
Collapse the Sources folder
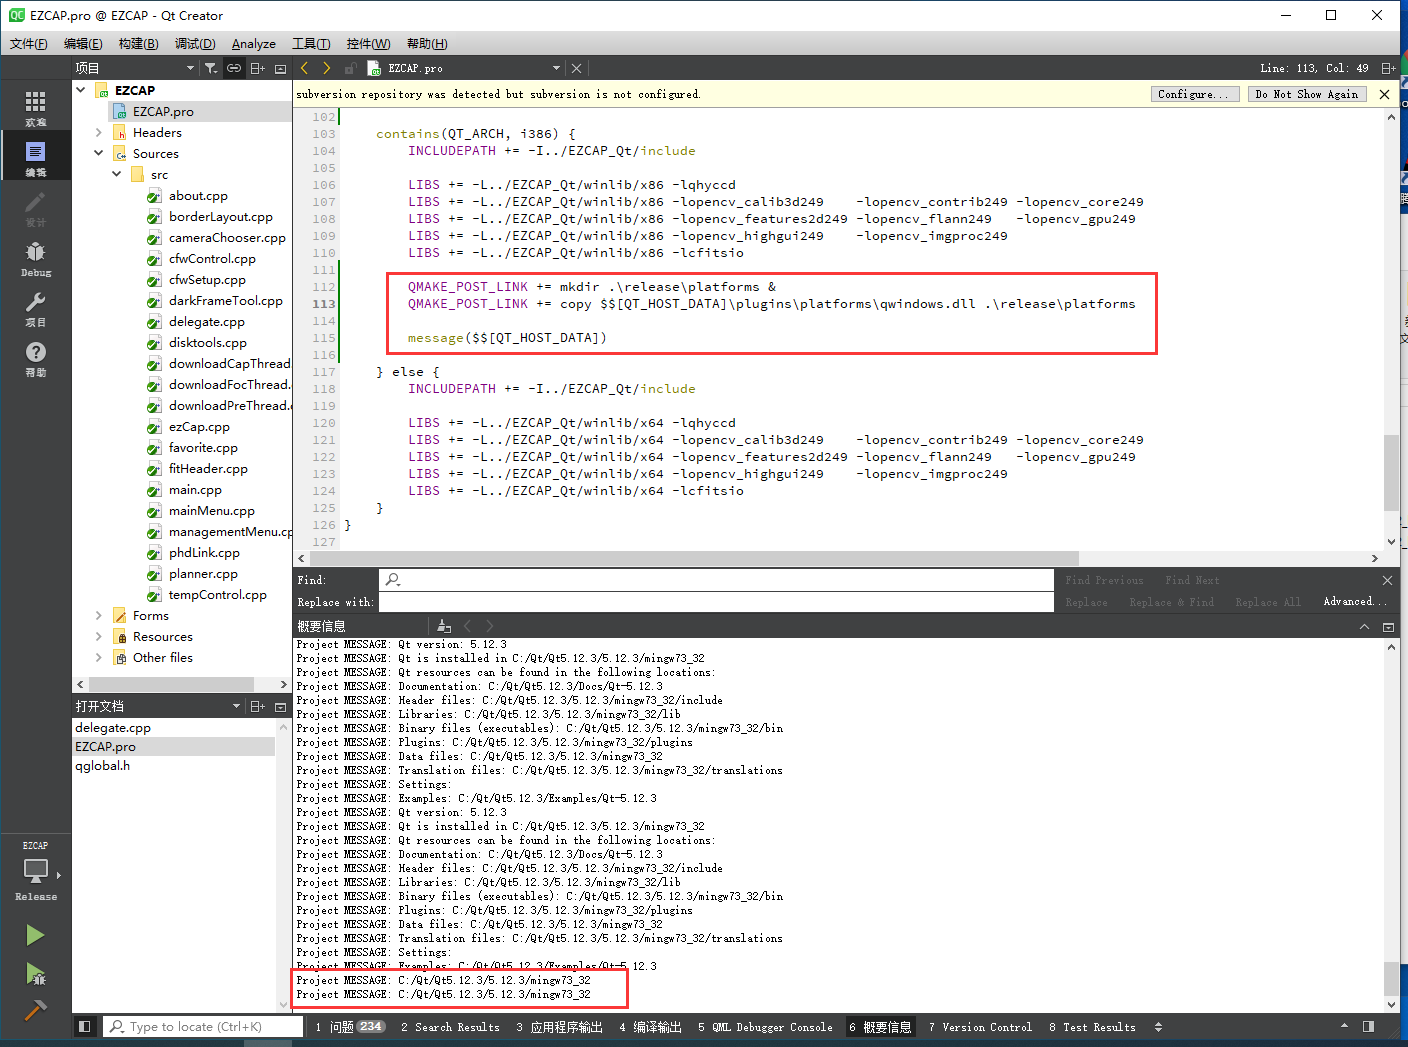coord(98,153)
